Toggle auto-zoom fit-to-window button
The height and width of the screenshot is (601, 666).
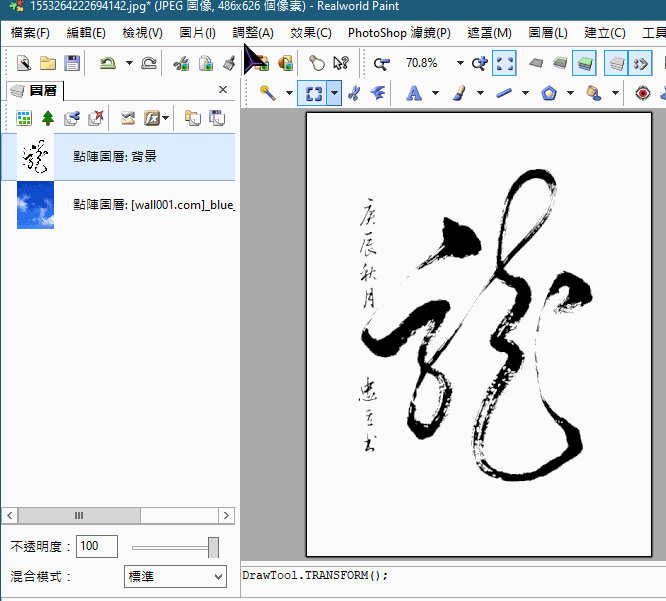coord(504,63)
